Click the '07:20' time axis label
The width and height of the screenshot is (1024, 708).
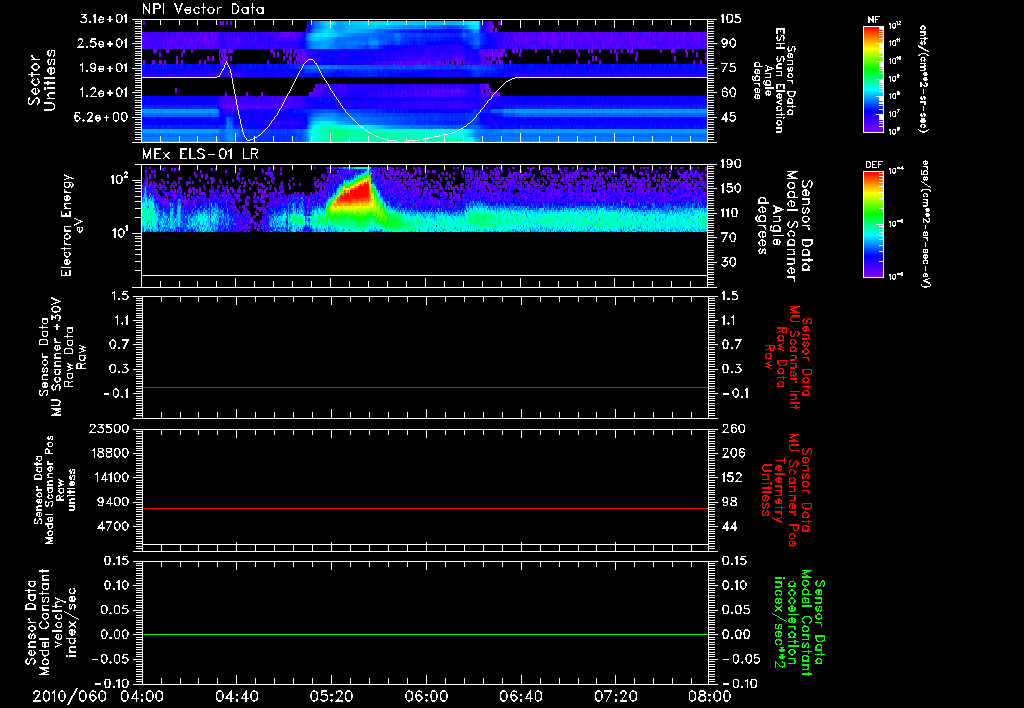tap(615, 696)
